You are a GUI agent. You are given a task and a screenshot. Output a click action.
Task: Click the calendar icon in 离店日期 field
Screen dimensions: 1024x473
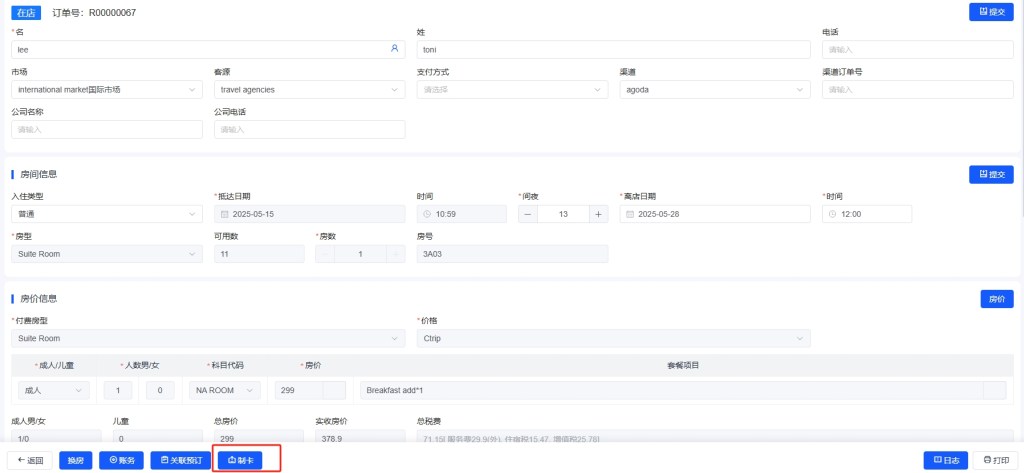tap(629, 214)
